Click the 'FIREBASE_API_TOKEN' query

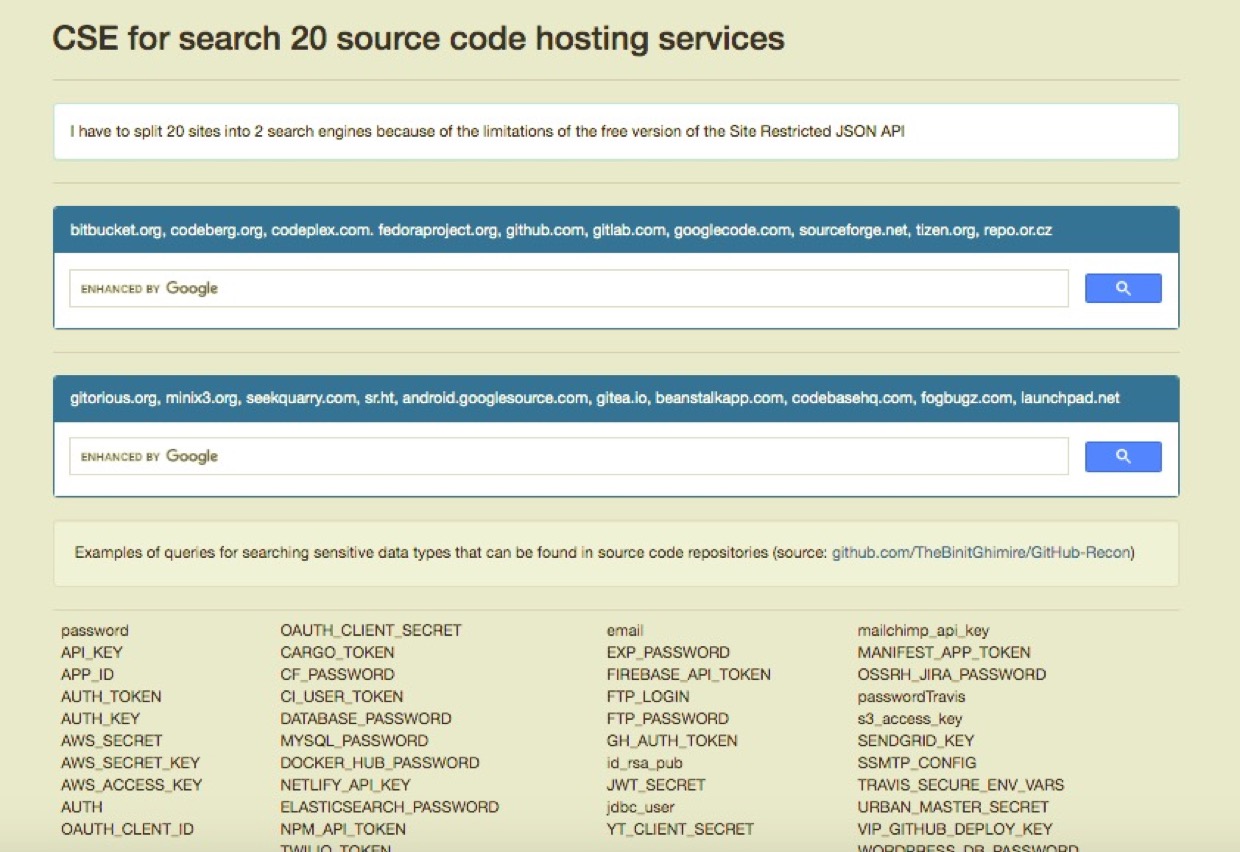point(689,674)
